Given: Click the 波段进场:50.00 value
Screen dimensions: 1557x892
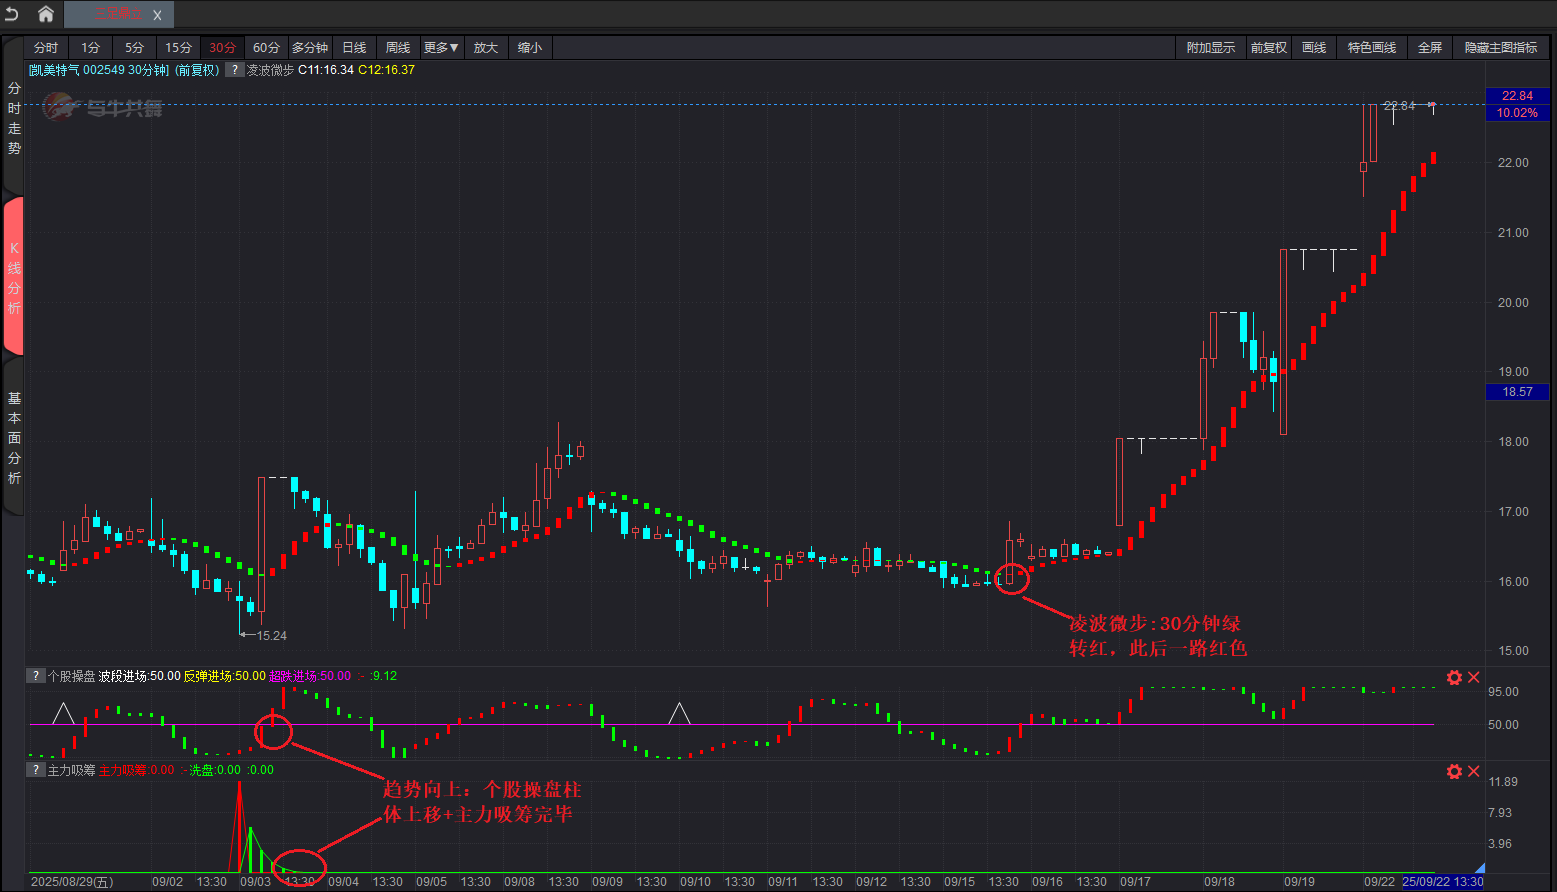Looking at the screenshot, I should click(x=139, y=676).
